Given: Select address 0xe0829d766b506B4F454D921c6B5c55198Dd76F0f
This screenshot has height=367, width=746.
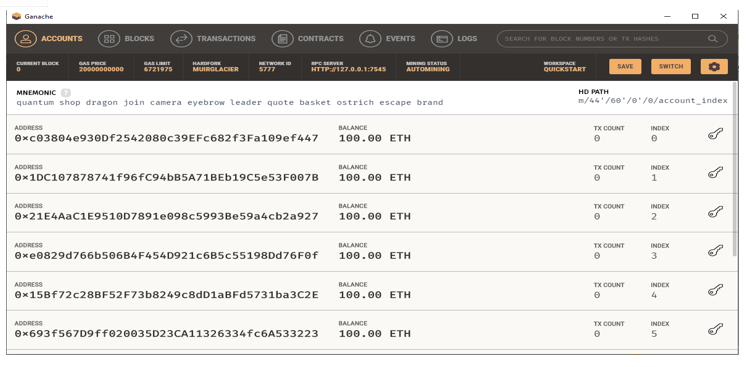Looking at the screenshot, I should click(166, 256).
